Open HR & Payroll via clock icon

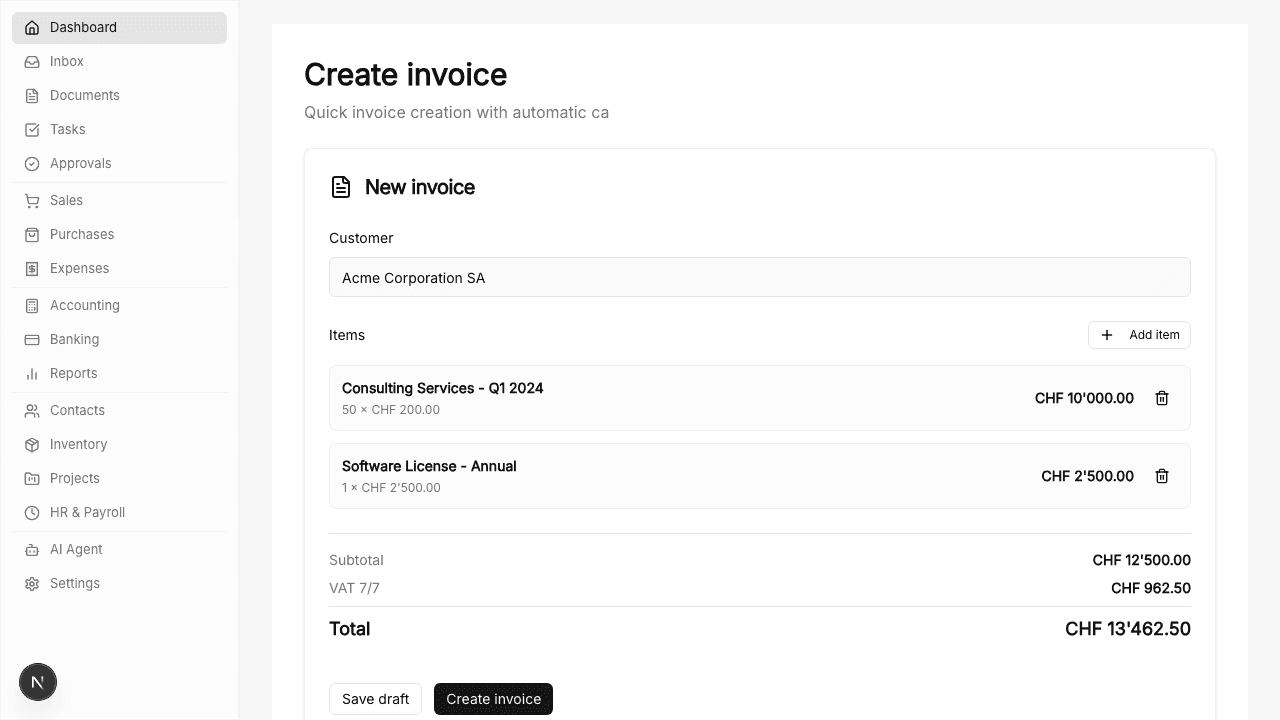(31, 512)
